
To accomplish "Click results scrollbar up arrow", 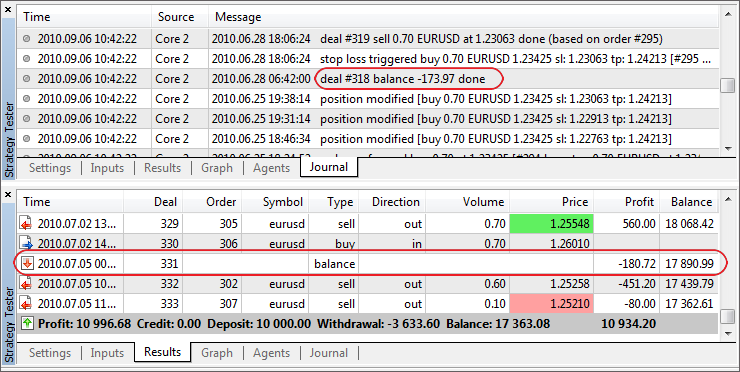I will (728, 199).
